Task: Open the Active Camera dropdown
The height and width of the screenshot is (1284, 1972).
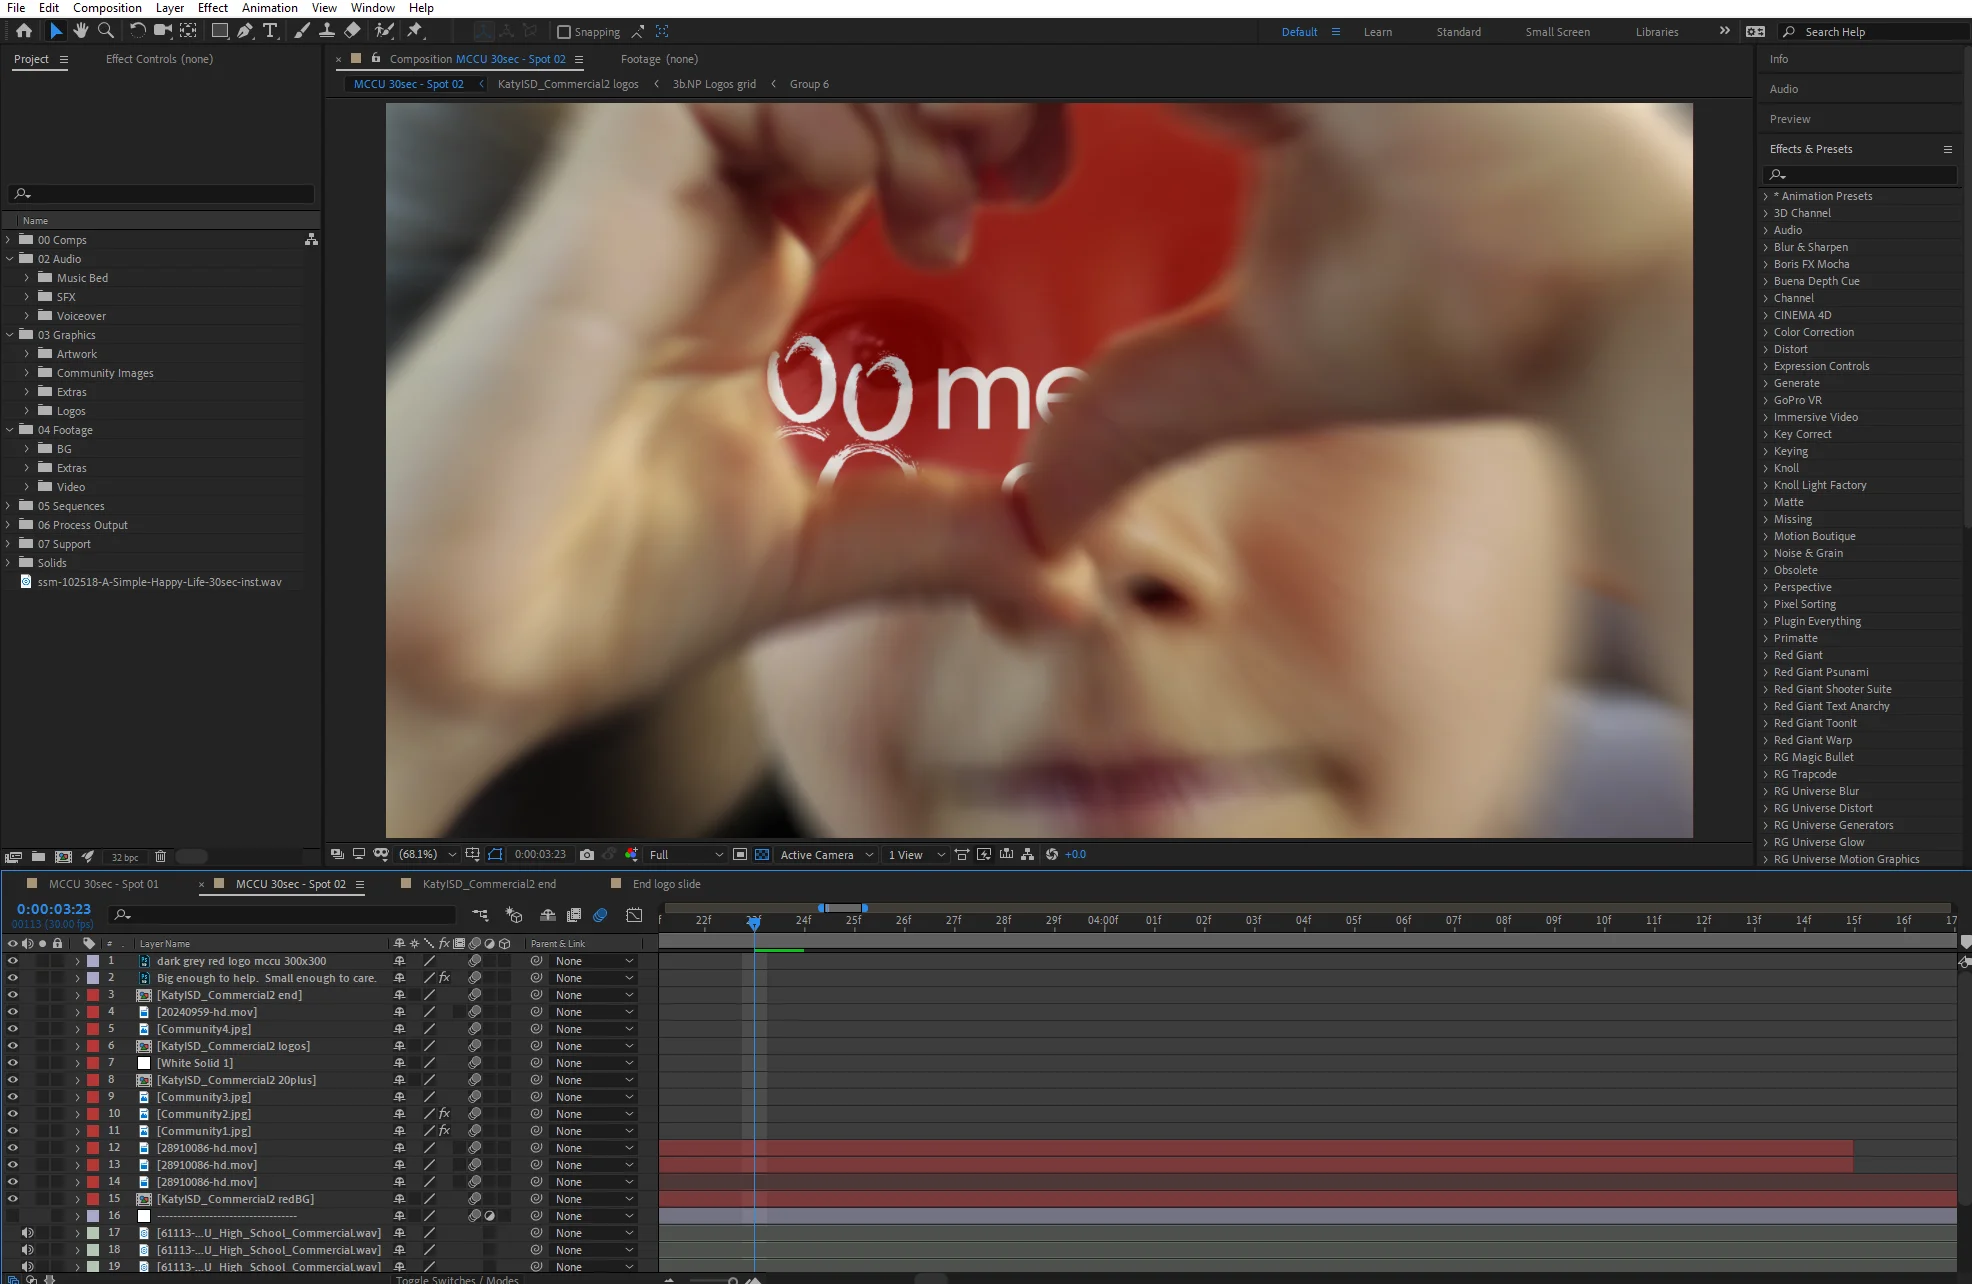Action: point(827,854)
